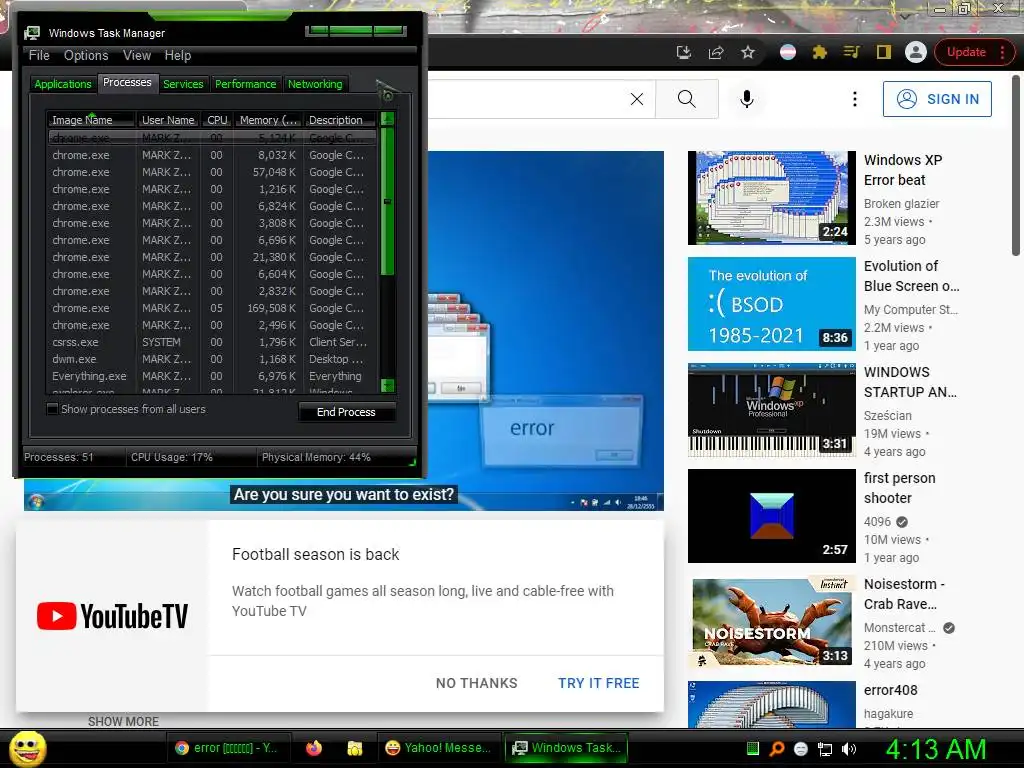This screenshot has height=768, width=1024.
Task: Click the Task Manager title bar icon
Action: (31, 33)
